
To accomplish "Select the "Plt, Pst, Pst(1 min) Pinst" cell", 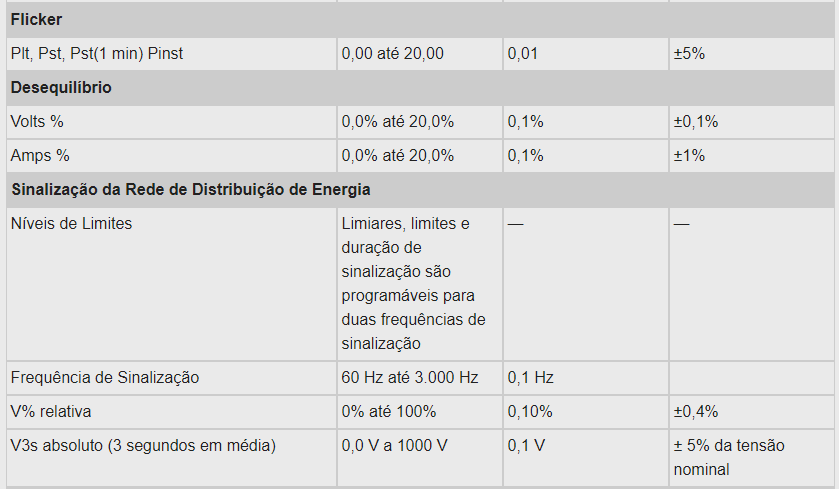I will point(97,54).
